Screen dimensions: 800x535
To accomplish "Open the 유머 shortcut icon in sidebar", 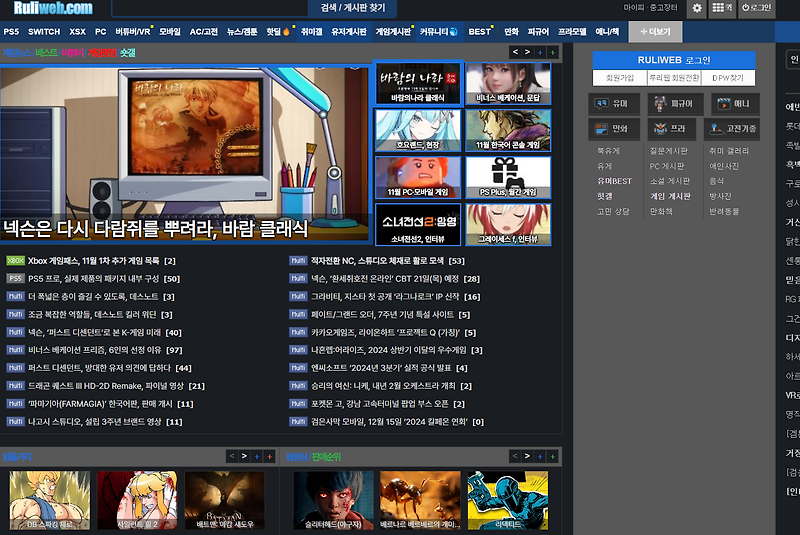I will click(x=612, y=104).
